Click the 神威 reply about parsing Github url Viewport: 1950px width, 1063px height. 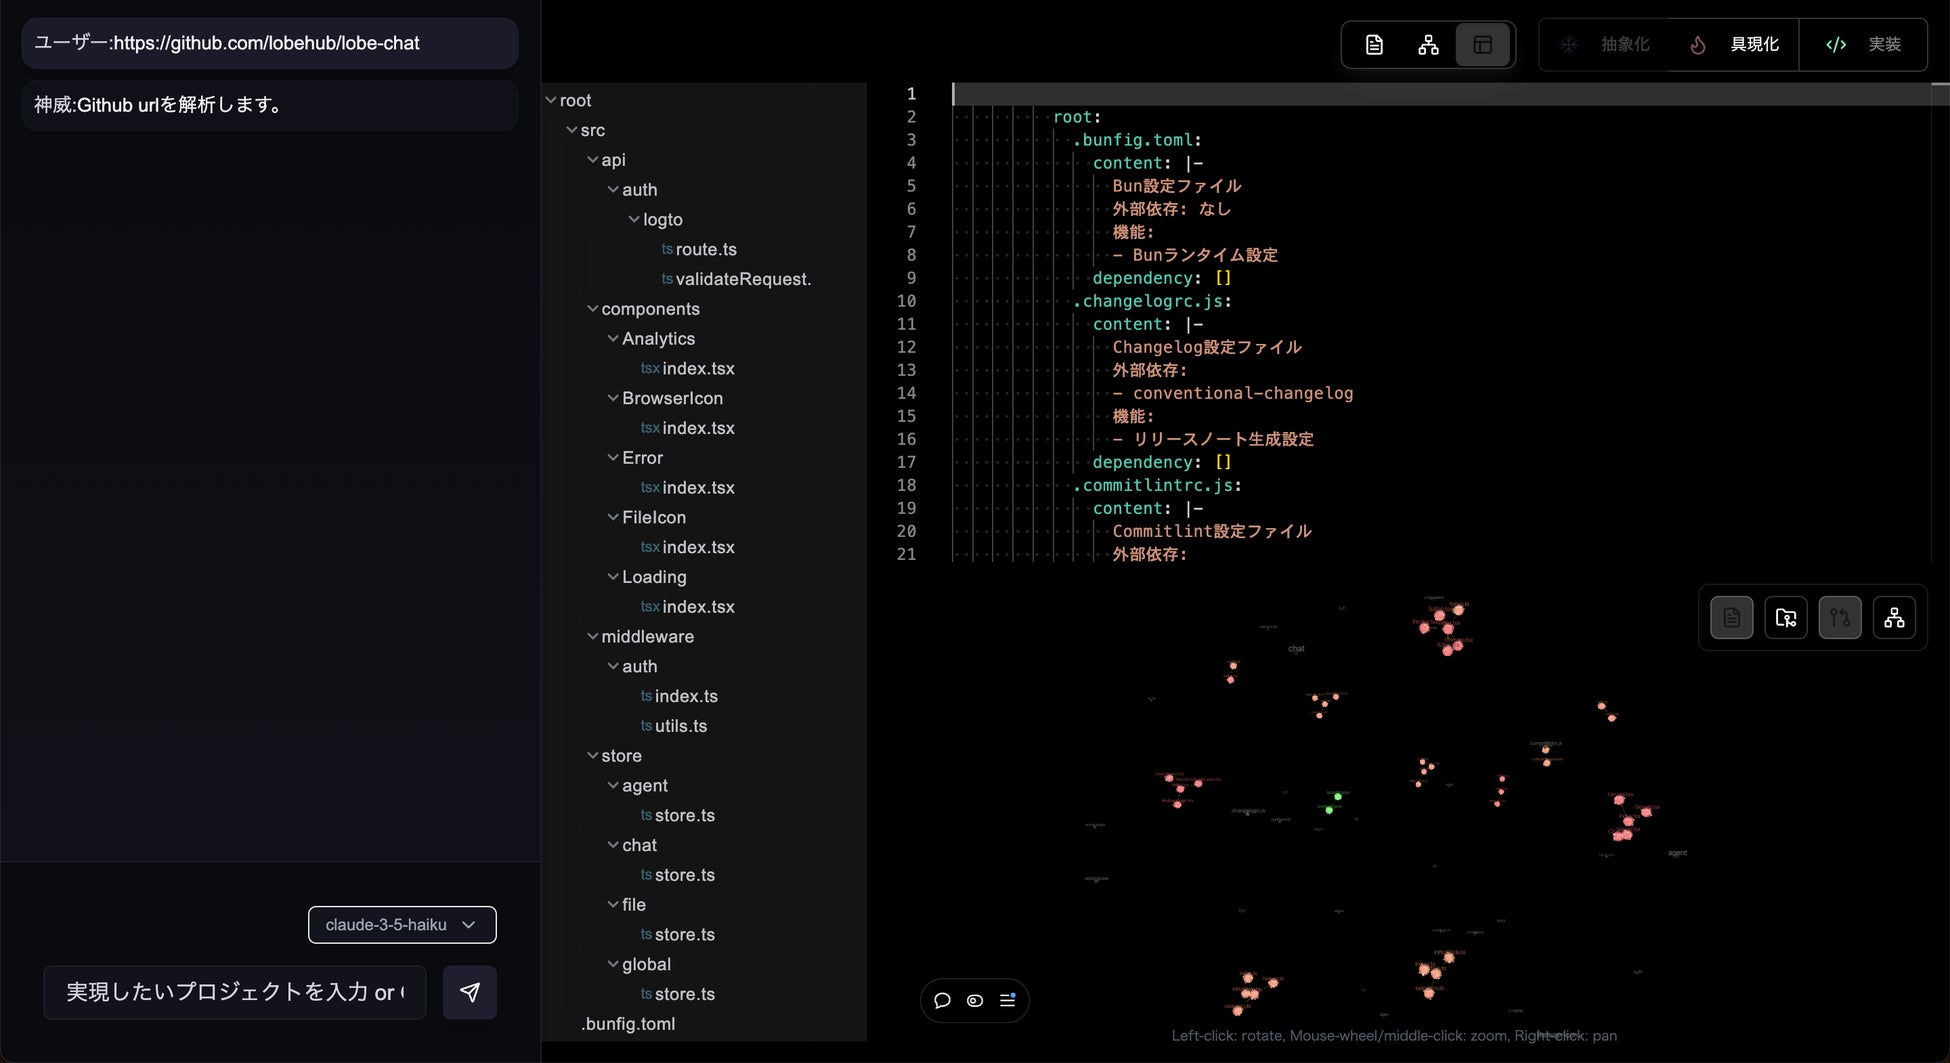click(270, 105)
